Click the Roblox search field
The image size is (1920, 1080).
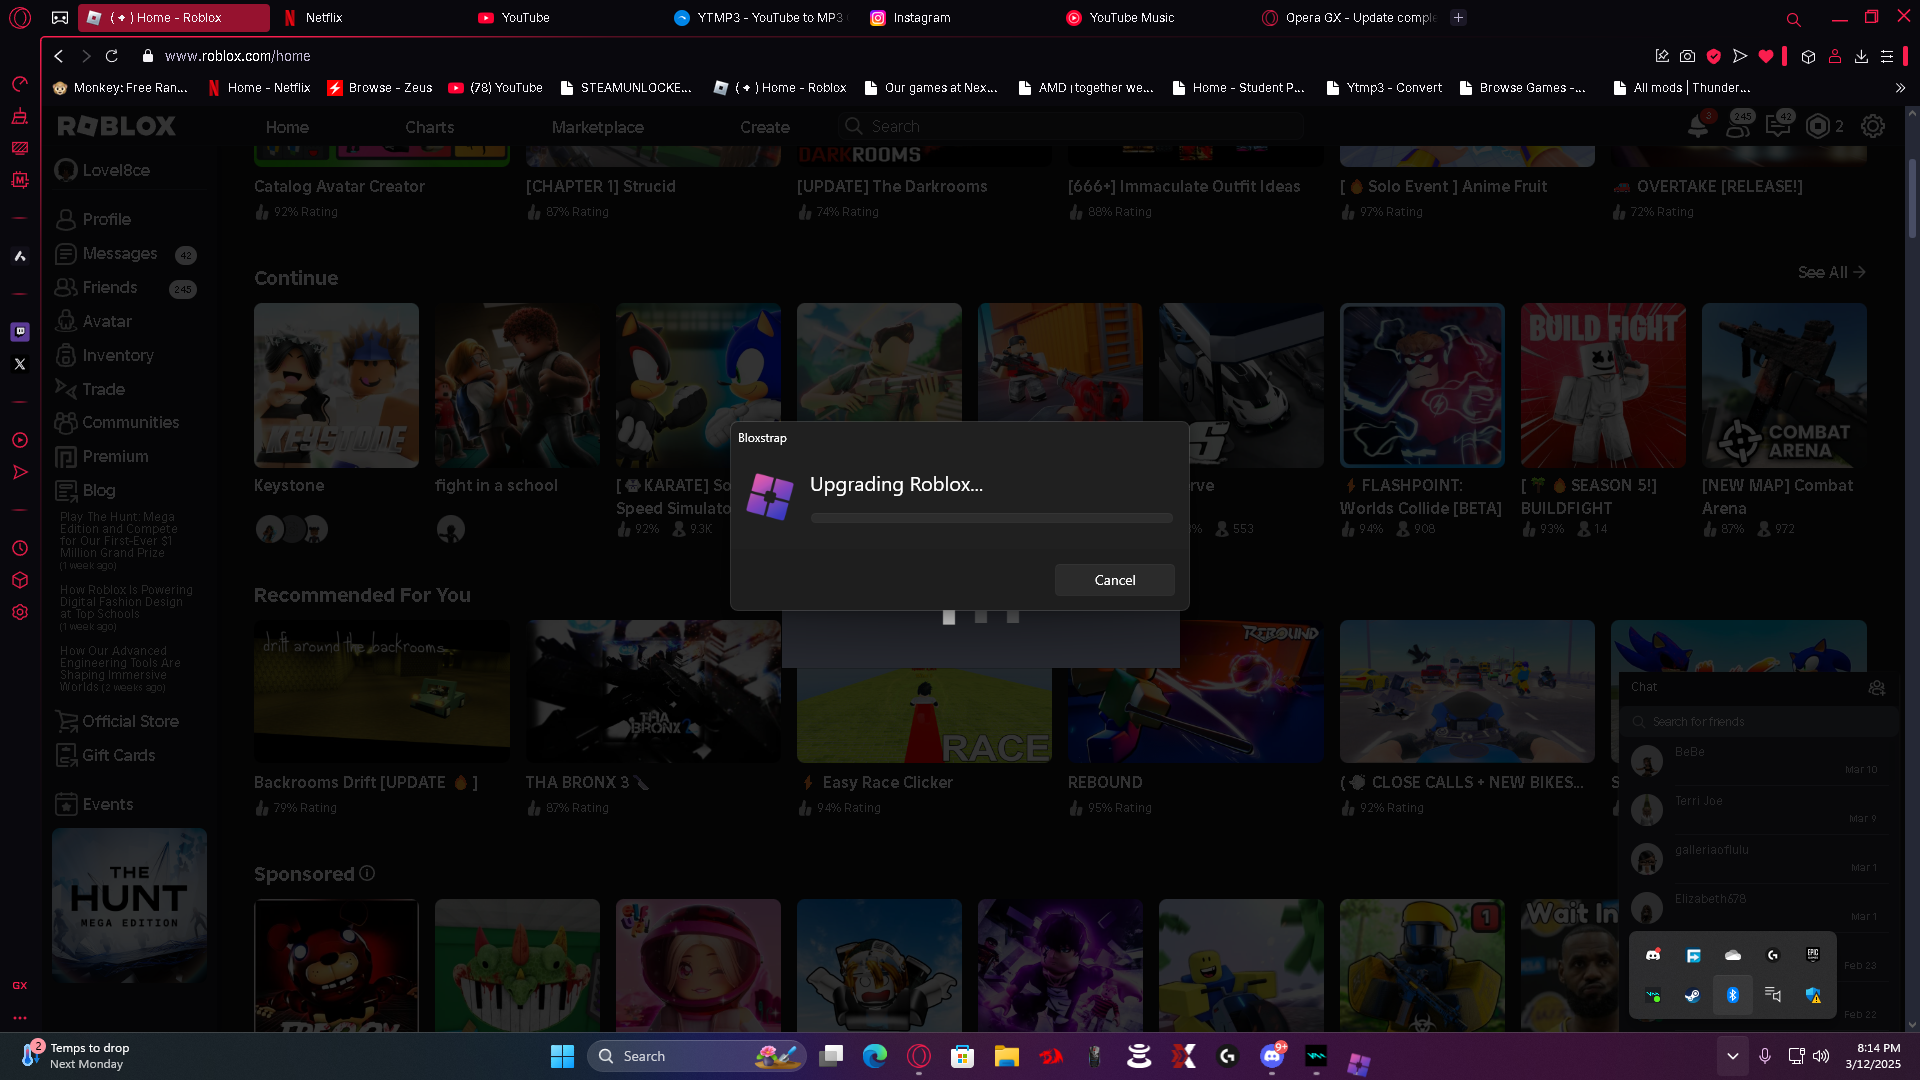point(1071,126)
